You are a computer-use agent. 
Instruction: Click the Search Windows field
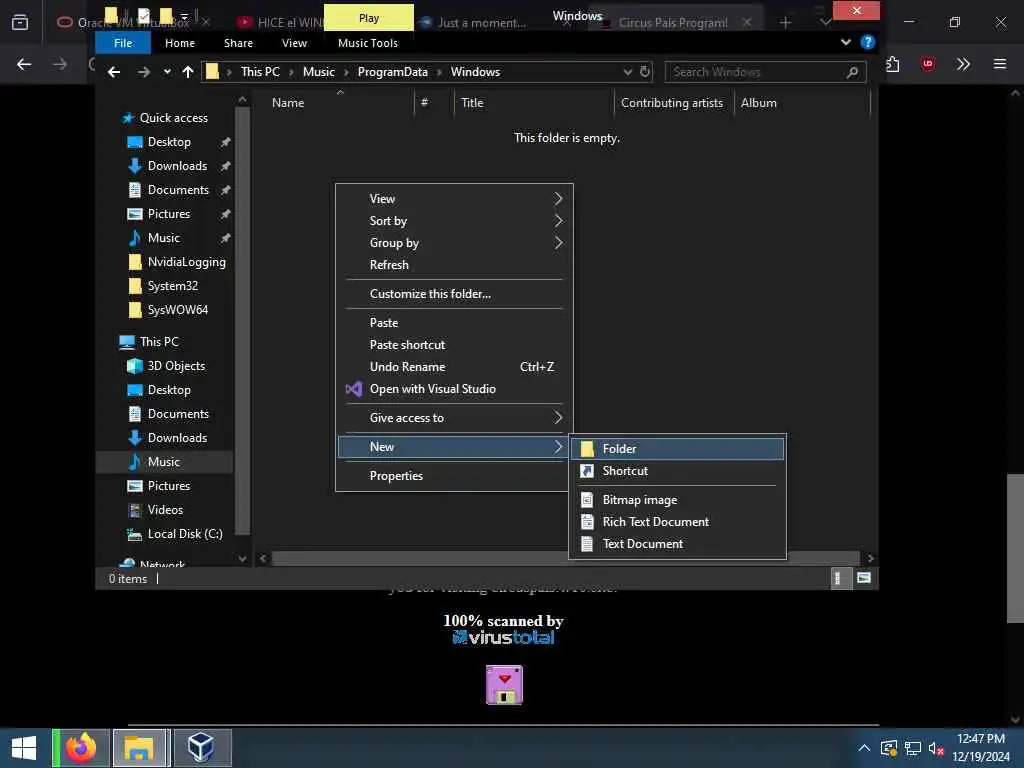pyautogui.click(x=765, y=72)
